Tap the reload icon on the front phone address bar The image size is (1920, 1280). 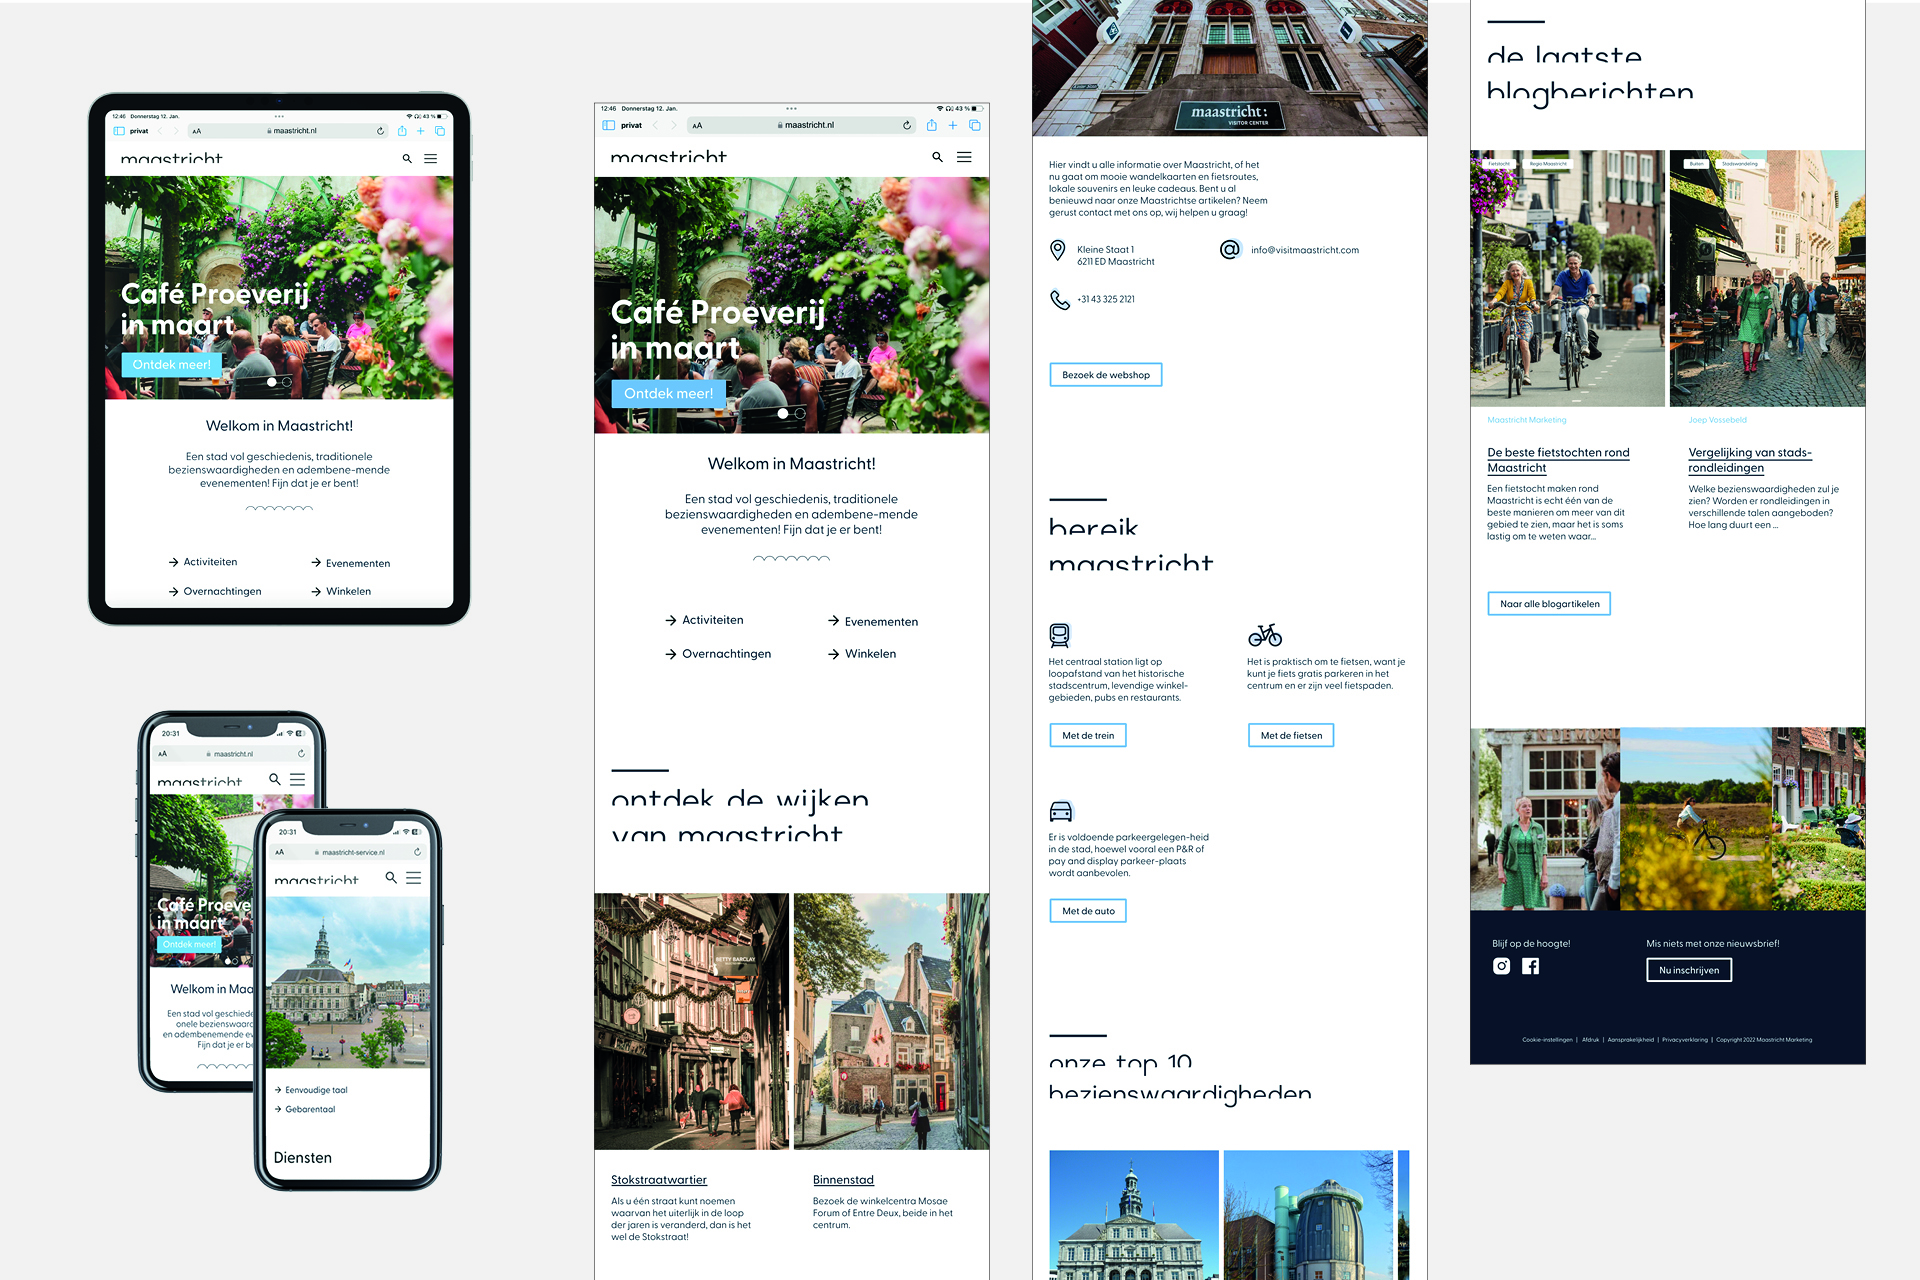(x=417, y=852)
